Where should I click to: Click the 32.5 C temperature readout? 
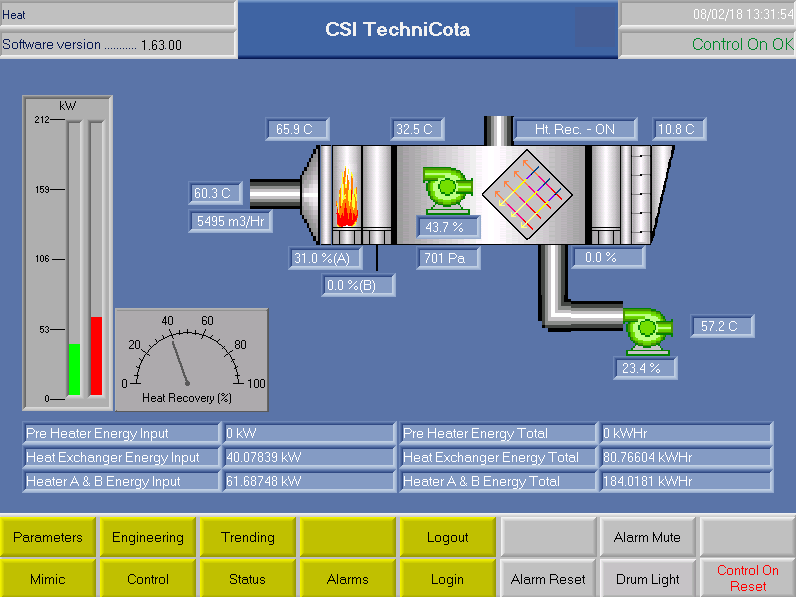tap(417, 129)
